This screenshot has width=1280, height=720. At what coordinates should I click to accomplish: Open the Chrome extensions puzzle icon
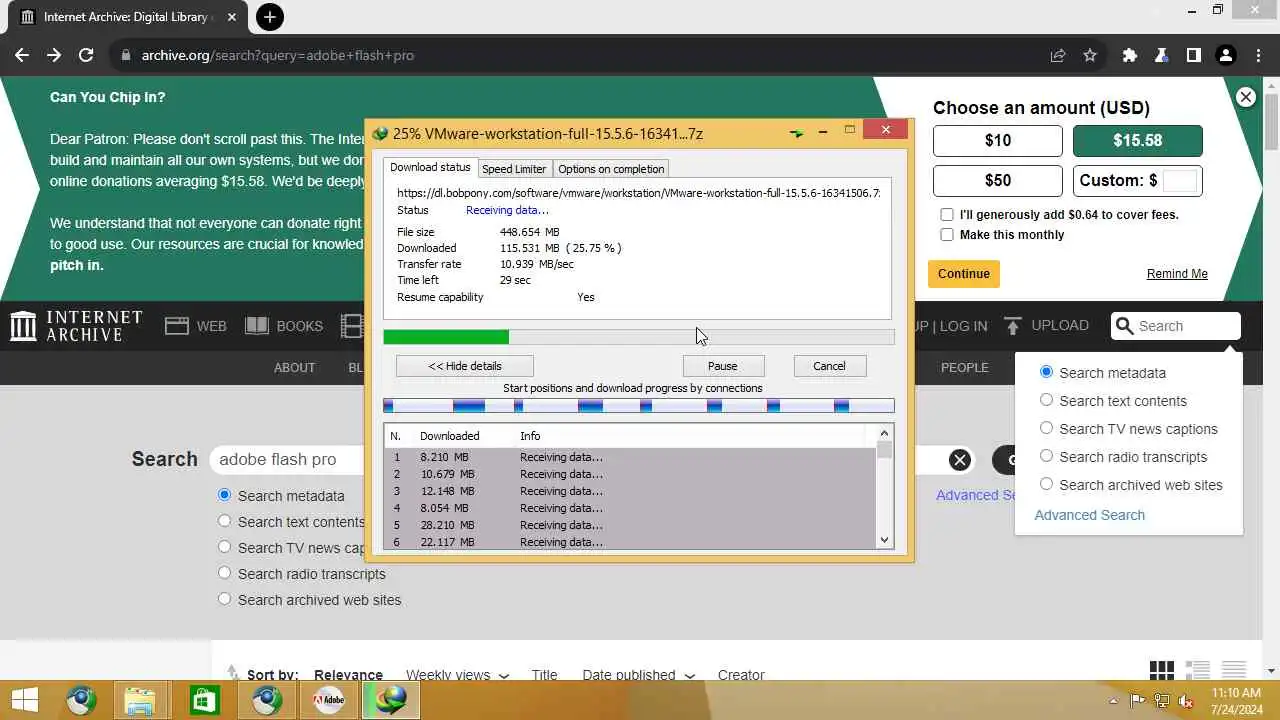coord(1130,56)
